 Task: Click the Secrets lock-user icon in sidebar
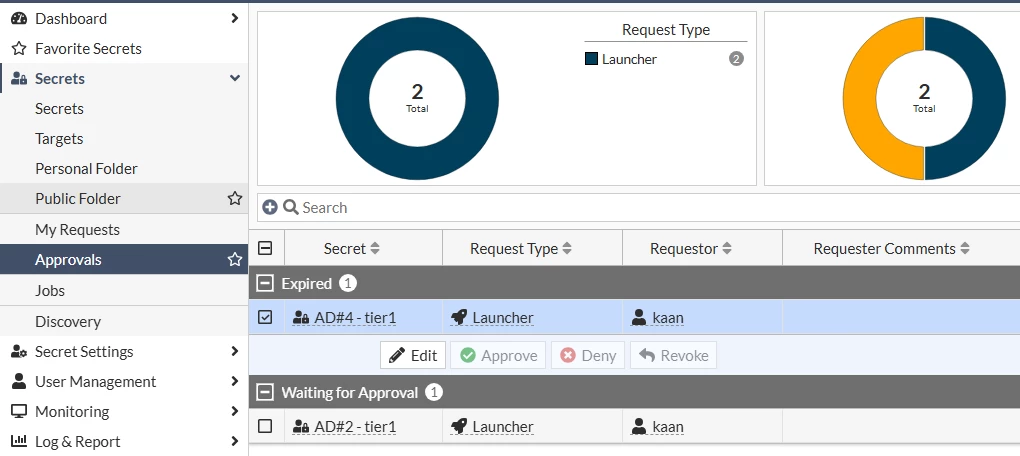coord(19,79)
